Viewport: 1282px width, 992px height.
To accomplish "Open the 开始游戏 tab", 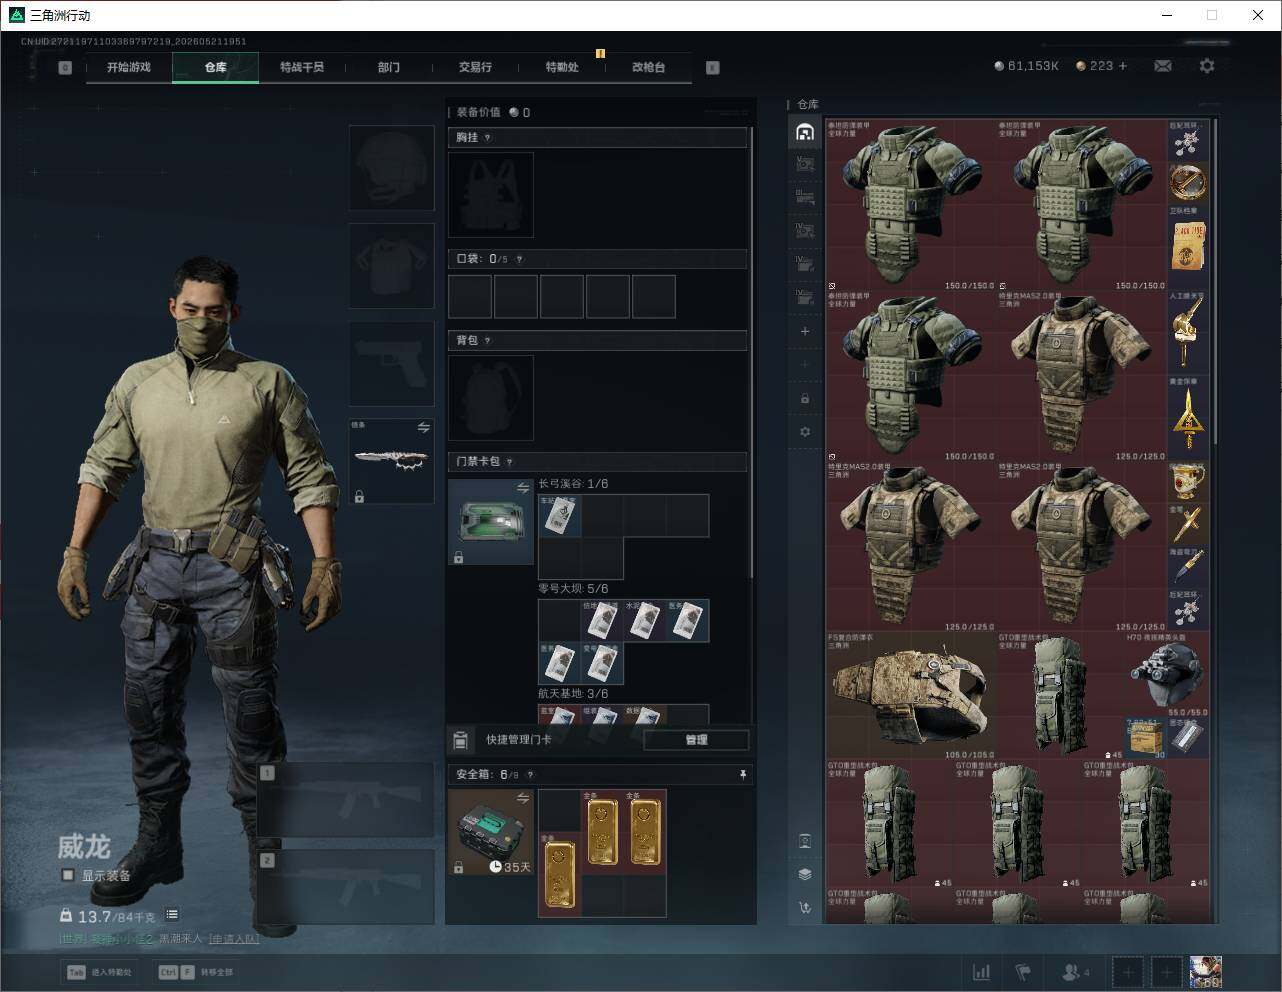I will [129, 67].
